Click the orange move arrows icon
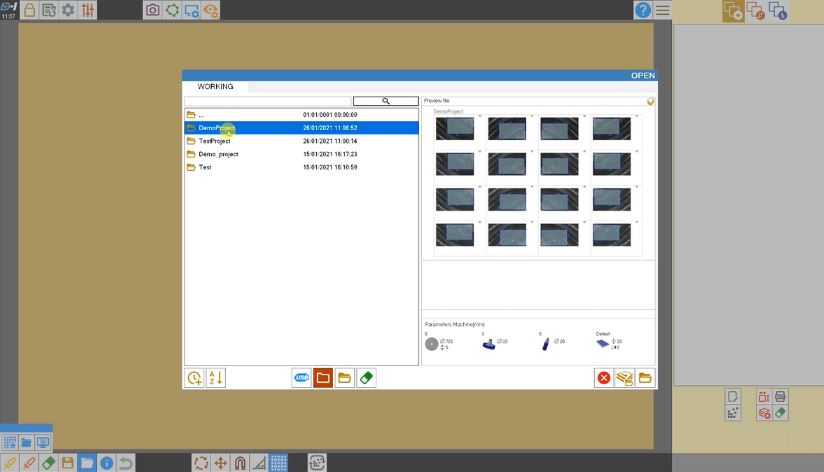Screen dimensions: 824x472 click(x=220, y=463)
